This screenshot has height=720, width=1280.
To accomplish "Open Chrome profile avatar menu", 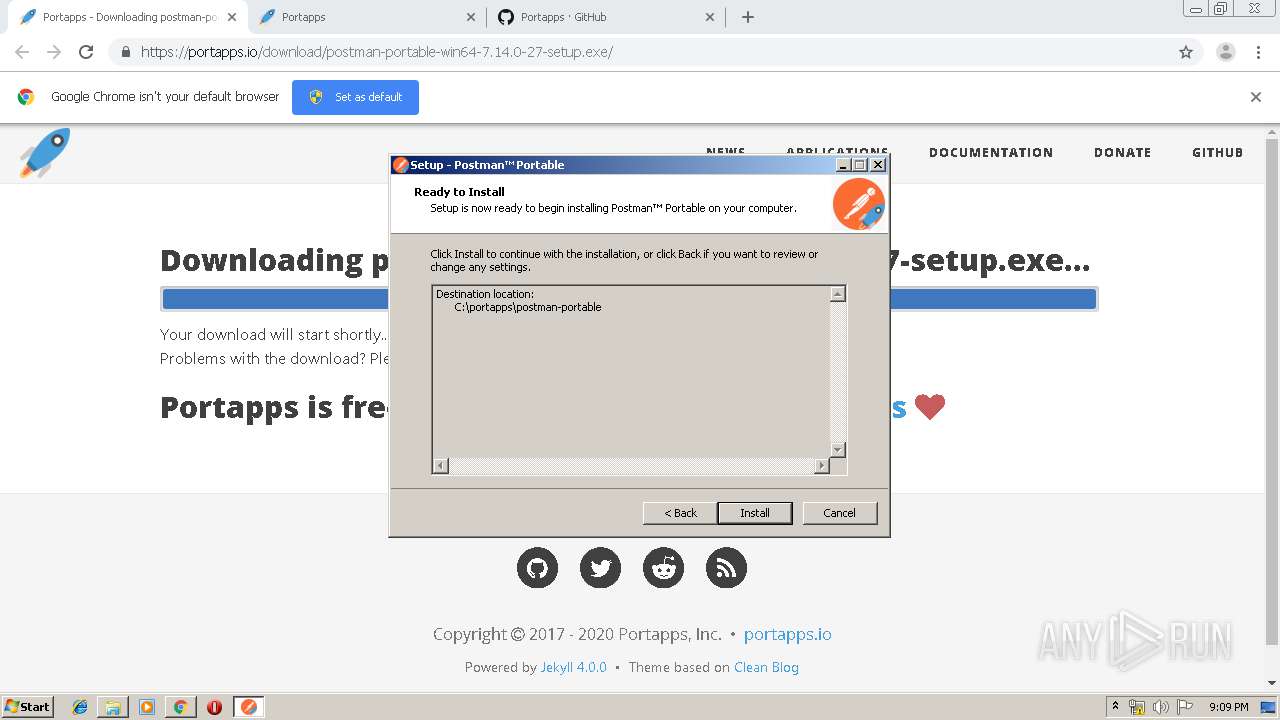I will tap(1226, 52).
